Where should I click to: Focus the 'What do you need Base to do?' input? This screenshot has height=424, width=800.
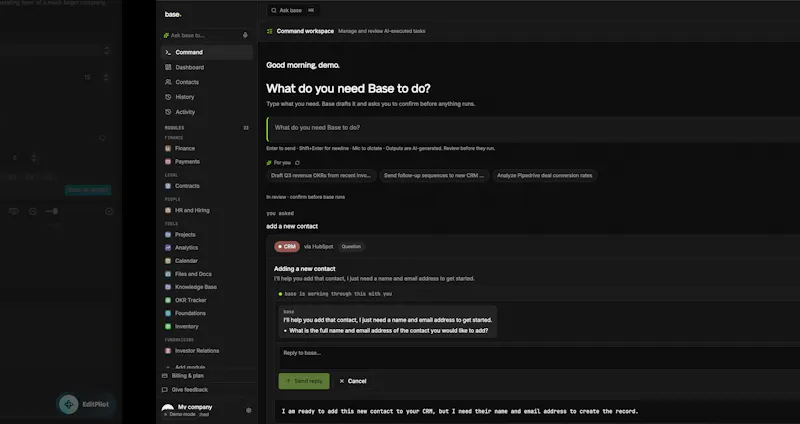533,128
